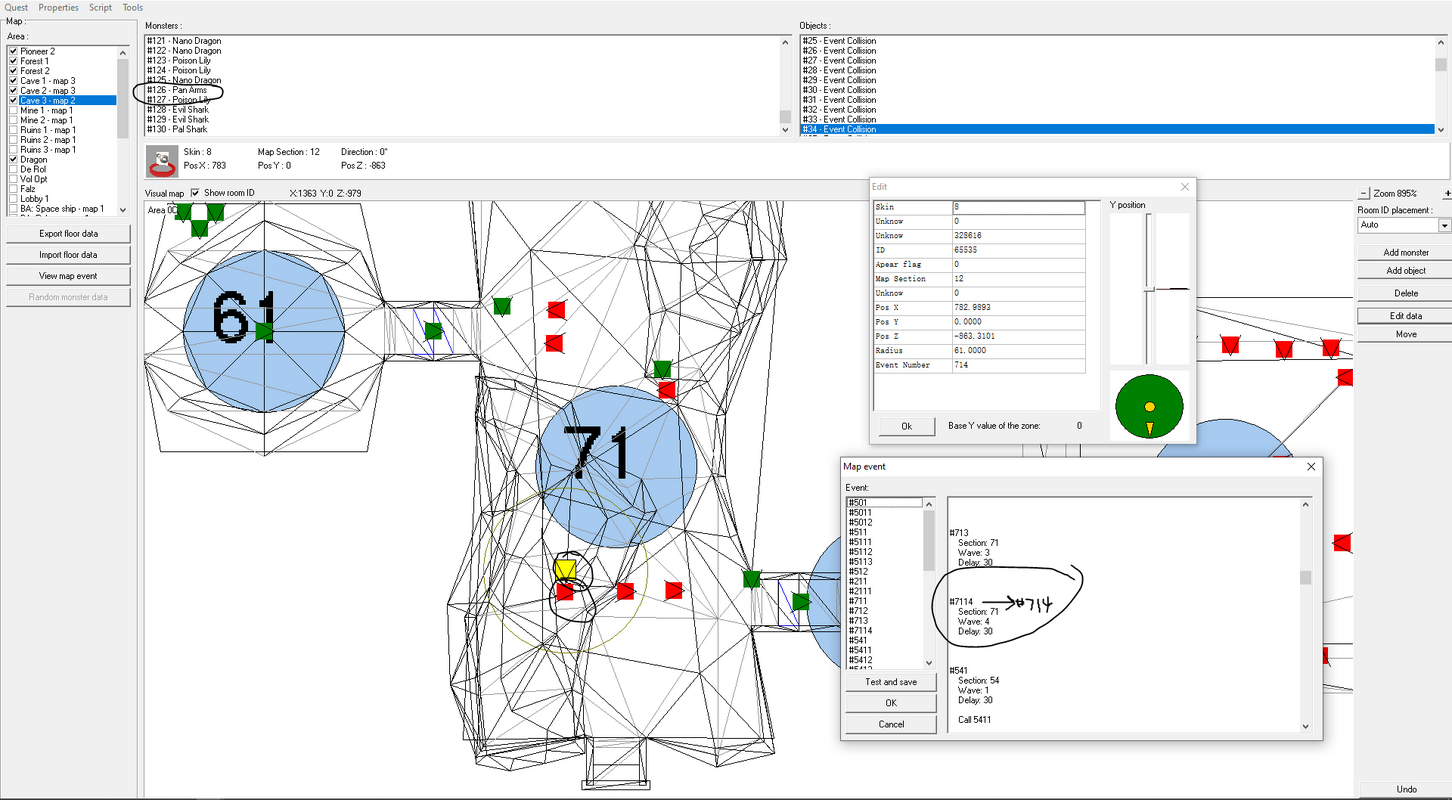Click the Radius value field
This screenshot has width=1452, height=800.
[1019, 351]
